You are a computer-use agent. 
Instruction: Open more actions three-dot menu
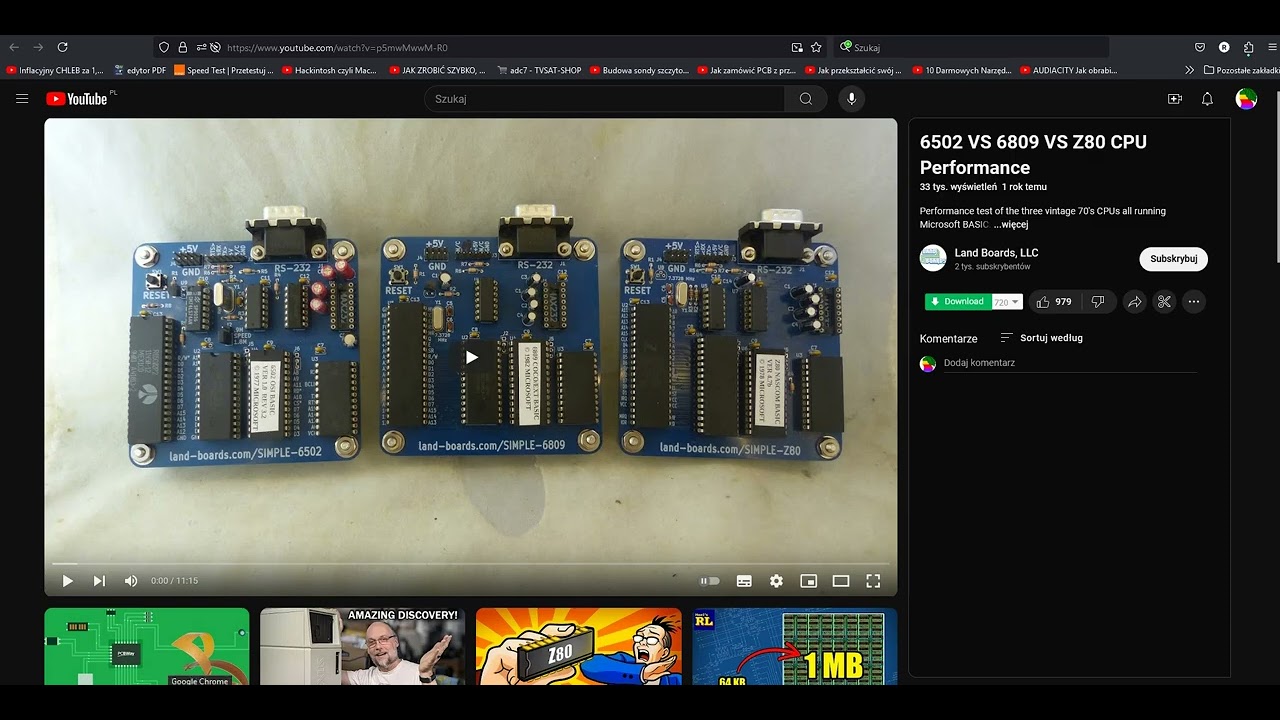[x=1193, y=302]
